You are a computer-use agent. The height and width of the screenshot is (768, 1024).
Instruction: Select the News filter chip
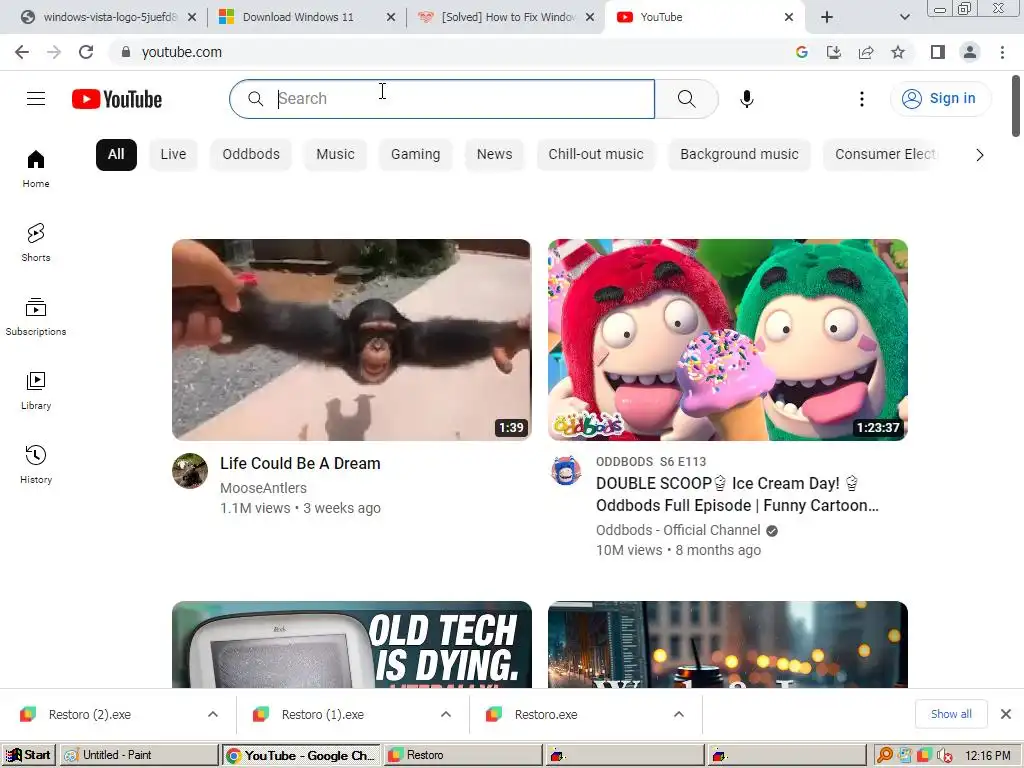[x=494, y=155]
